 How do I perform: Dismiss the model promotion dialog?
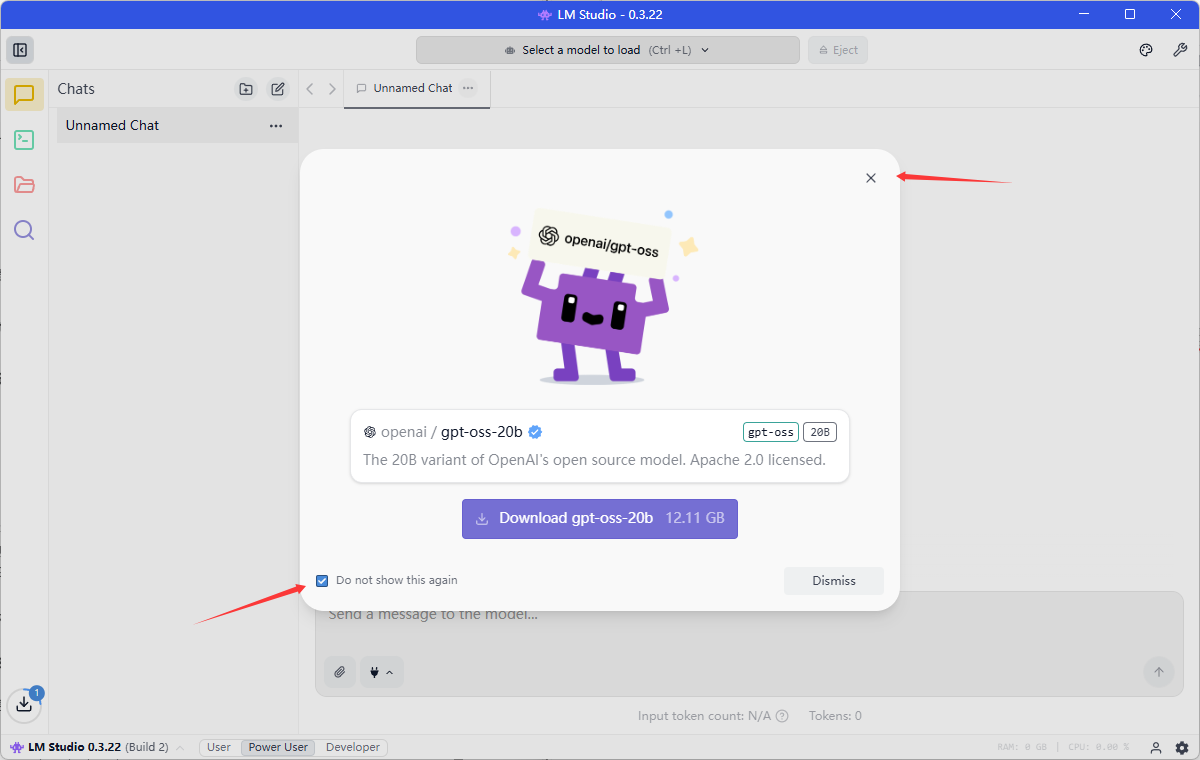point(834,581)
